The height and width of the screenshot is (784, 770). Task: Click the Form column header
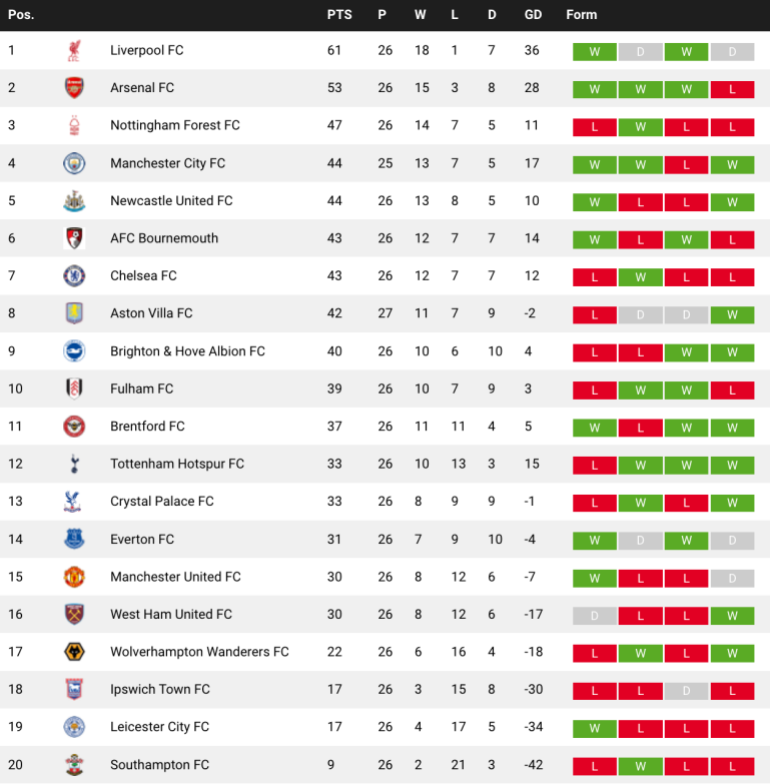tap(581, 15)
